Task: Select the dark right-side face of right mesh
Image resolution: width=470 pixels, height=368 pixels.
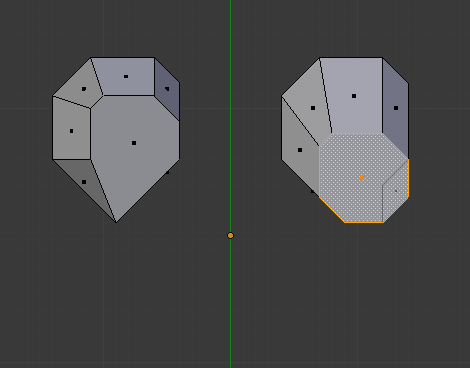Action: point(396,108)
